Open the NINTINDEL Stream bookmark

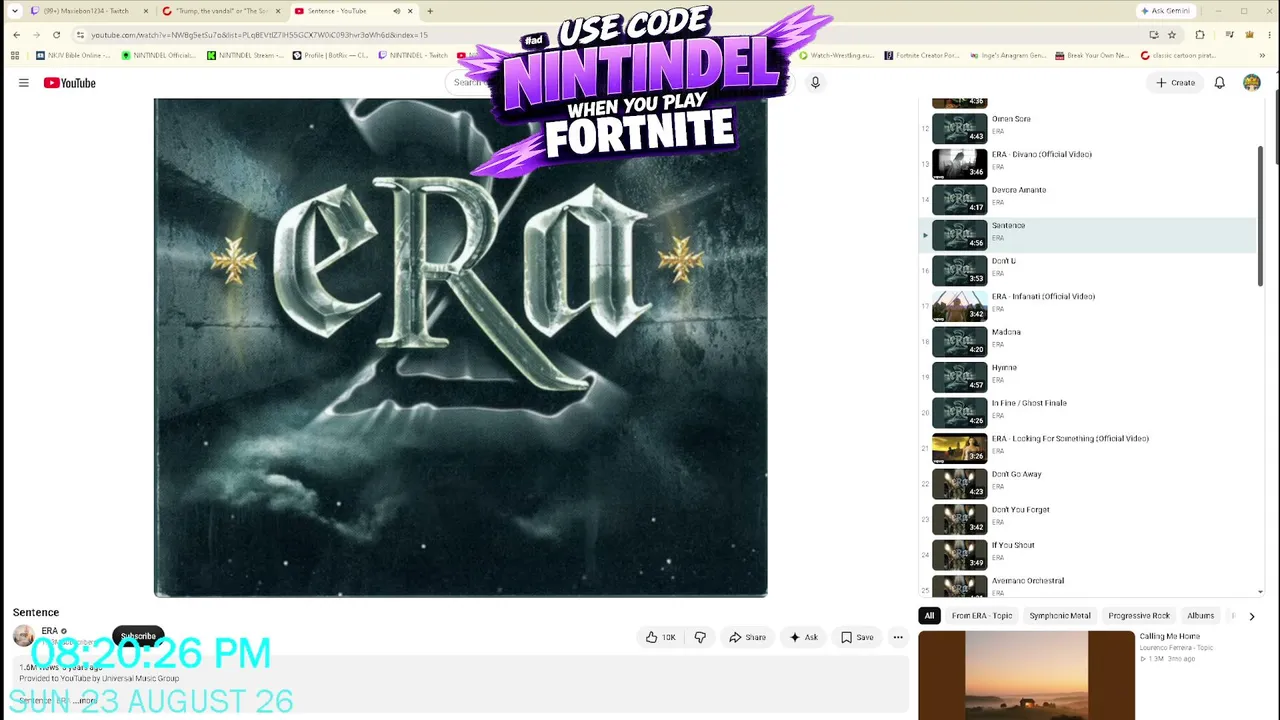point(245,55)
